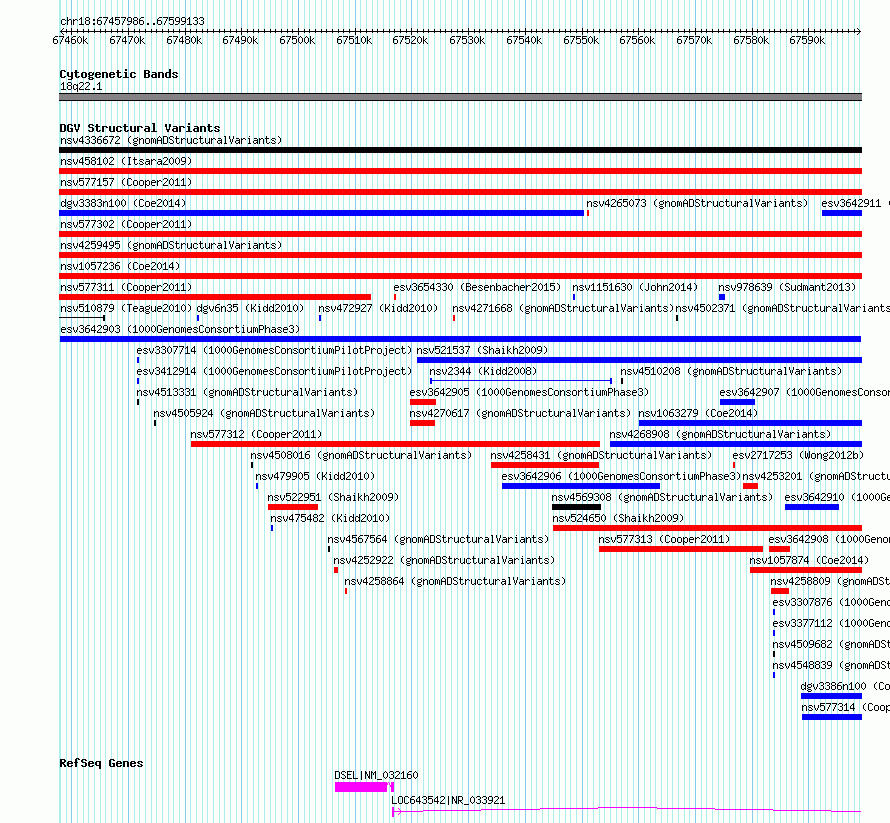Screen dimensions: 890x823
Task: Click the 67550k ruler position label
Action: coord(581,40)
